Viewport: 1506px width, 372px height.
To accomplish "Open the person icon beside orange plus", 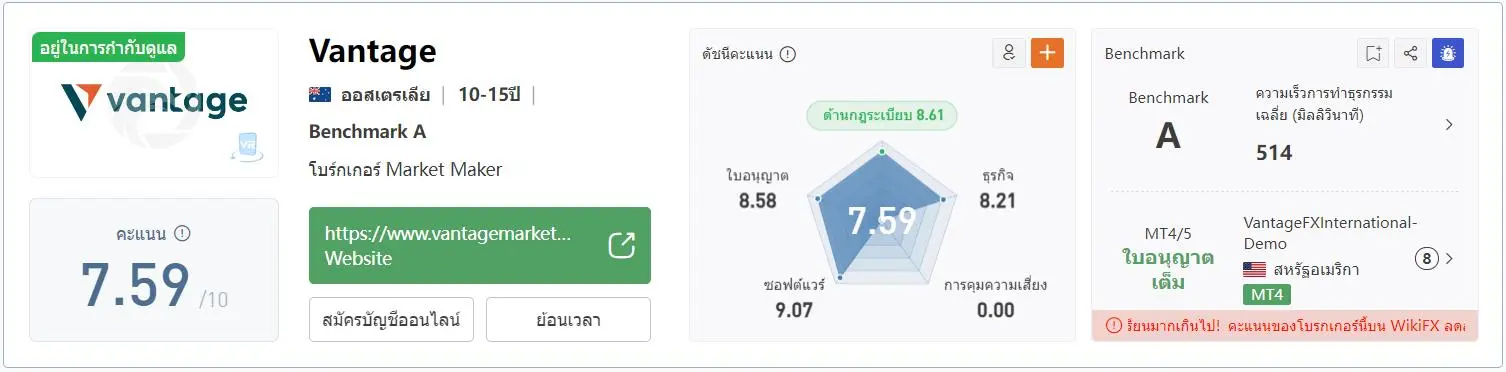I will pyautogui.click(x=1009, y=53).
